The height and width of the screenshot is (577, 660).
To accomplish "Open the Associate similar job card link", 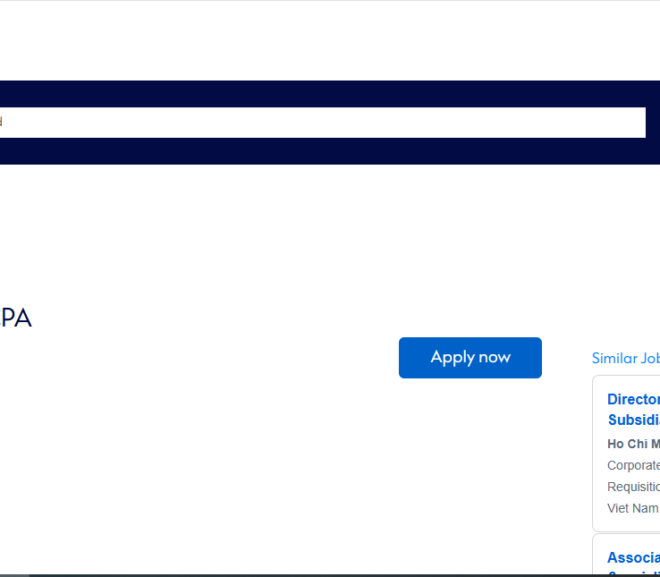I will 633,562.
